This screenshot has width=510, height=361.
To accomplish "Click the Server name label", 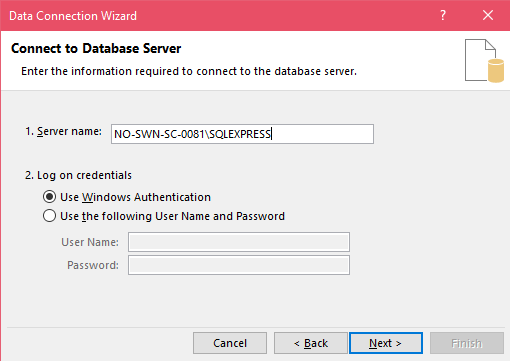I will (x=63, y=131).
